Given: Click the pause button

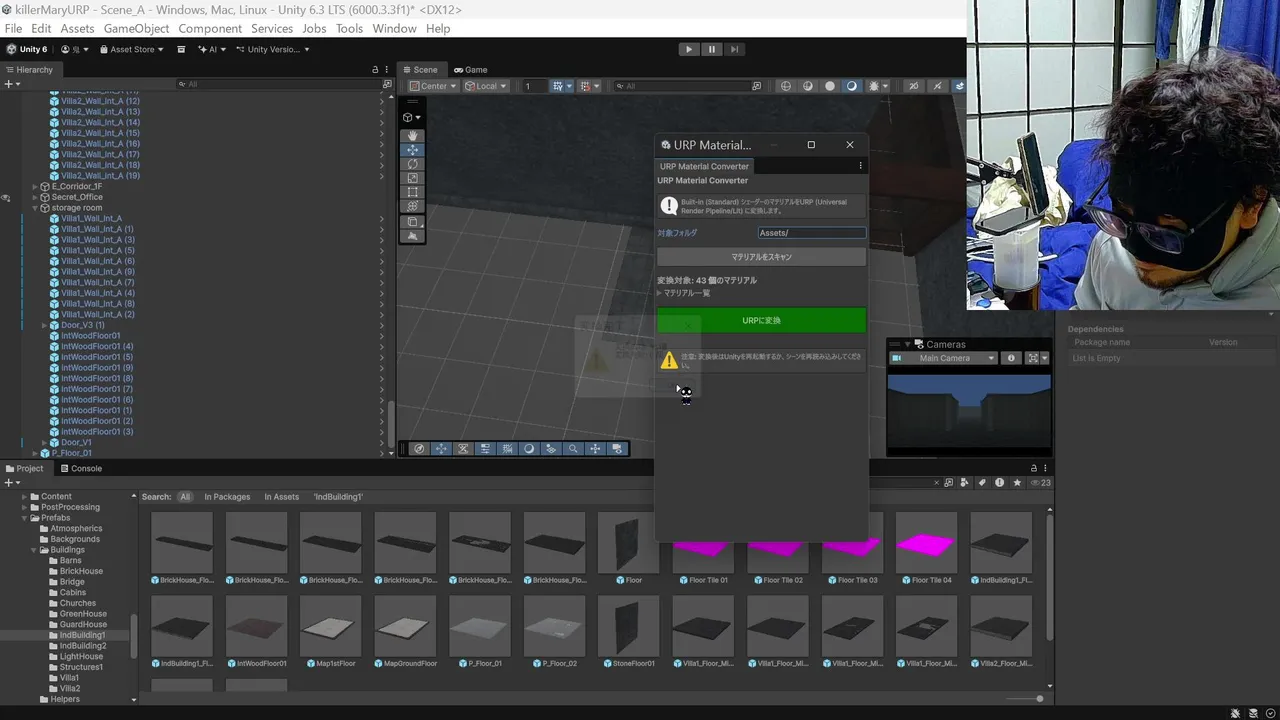Looking at the screenshot, I should [x=711, y=49].
